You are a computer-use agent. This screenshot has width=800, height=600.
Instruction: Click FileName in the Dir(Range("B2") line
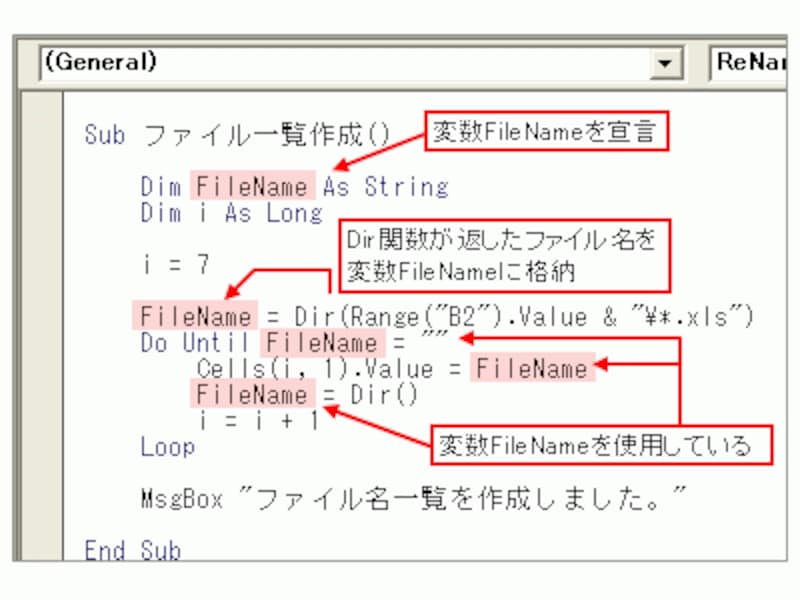[x=195, y=316]
